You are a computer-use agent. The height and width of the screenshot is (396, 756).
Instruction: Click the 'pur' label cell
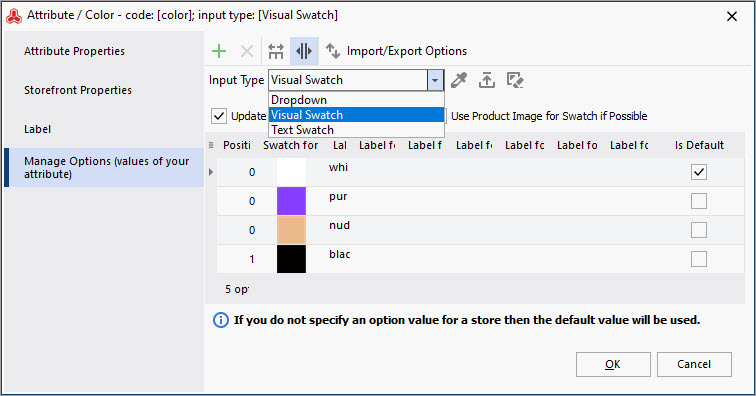[x=338, y=196]
